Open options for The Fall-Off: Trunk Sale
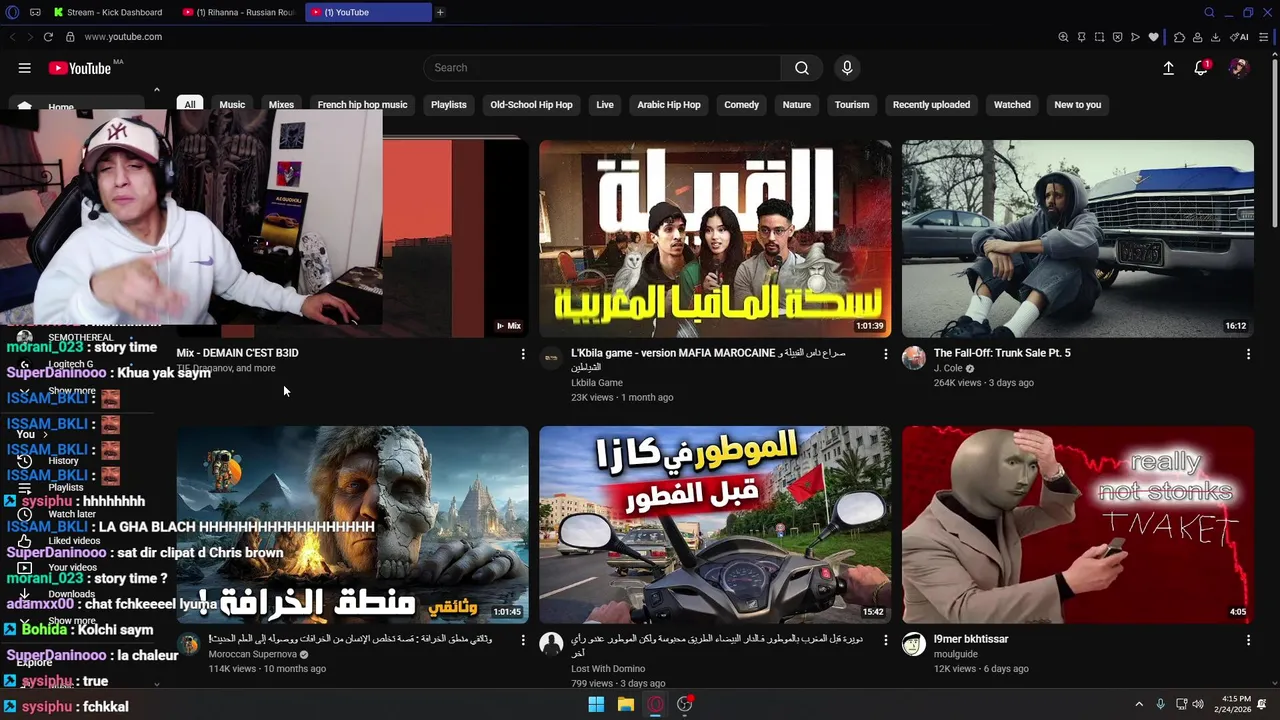Viewport: 1280px width, 720px height. pos(1248,354)
